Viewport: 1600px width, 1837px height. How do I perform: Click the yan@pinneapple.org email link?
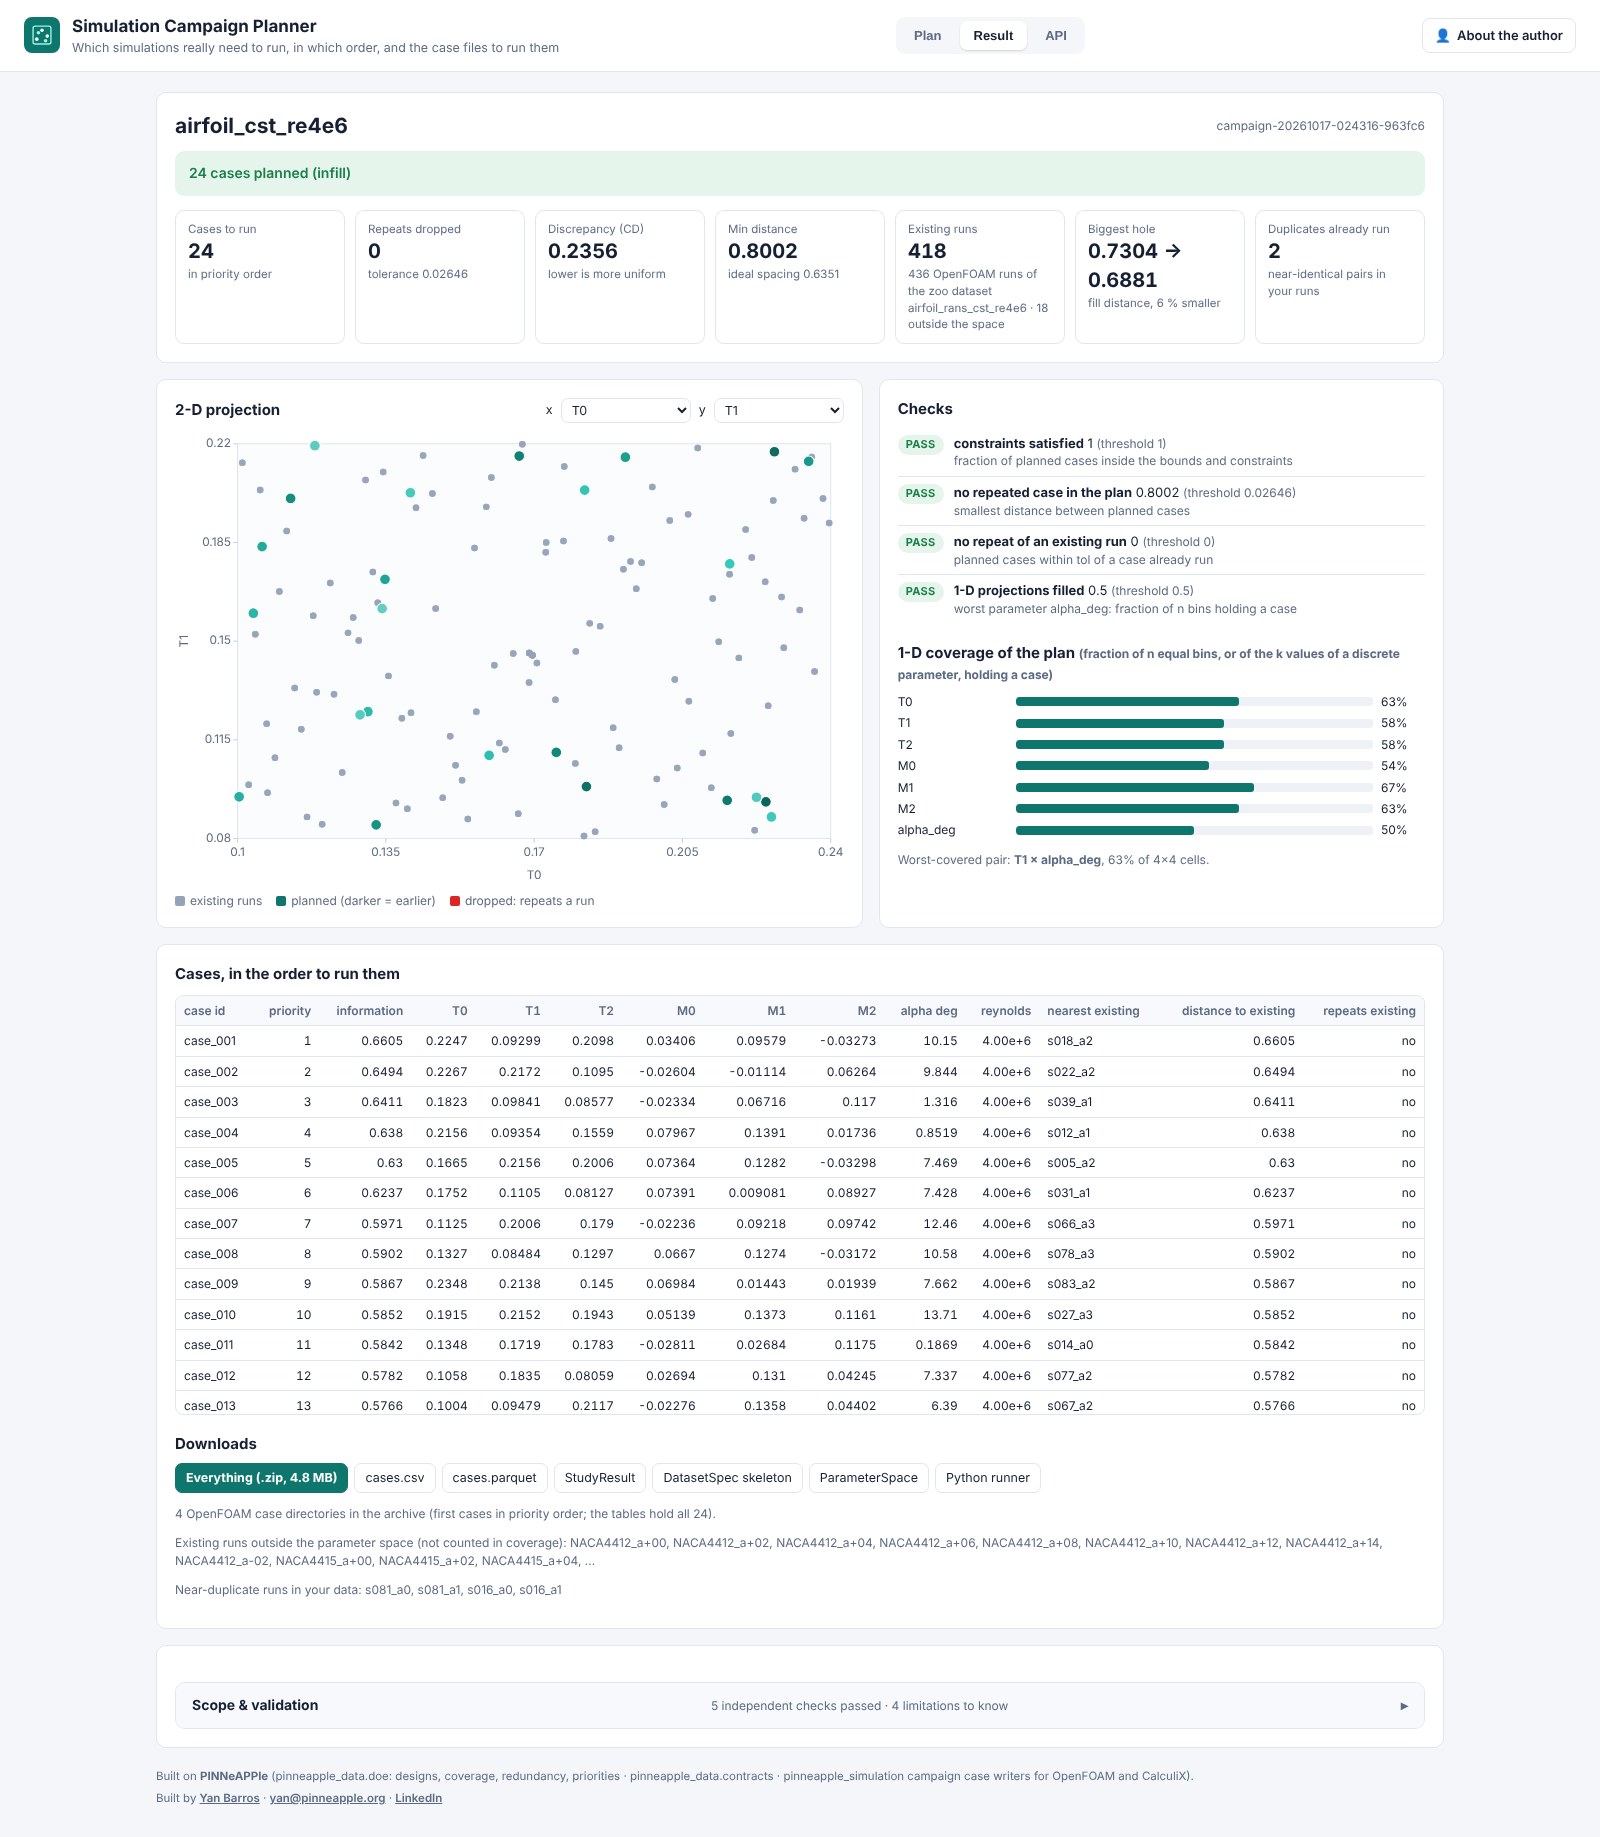[327, 1798]
